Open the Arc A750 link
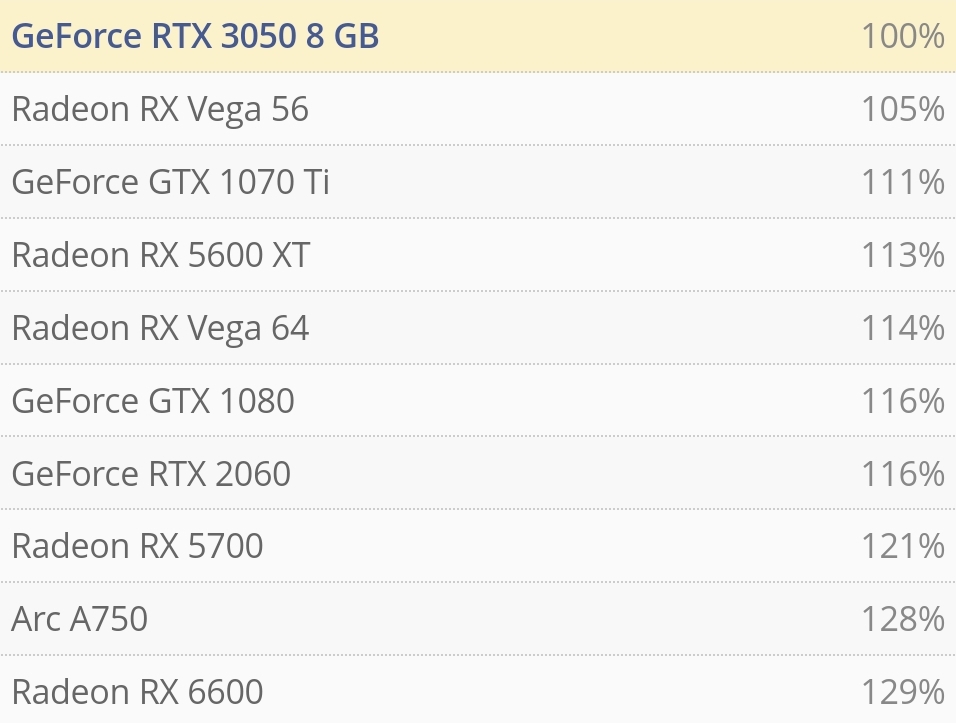This screenshot has width=956, height=723. [80, 619]
